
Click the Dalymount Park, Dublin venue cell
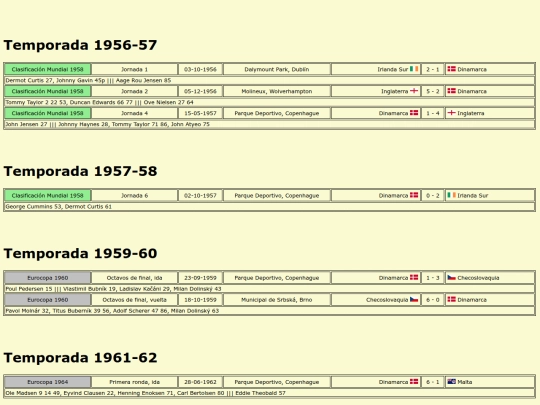(x=277, y=69)
